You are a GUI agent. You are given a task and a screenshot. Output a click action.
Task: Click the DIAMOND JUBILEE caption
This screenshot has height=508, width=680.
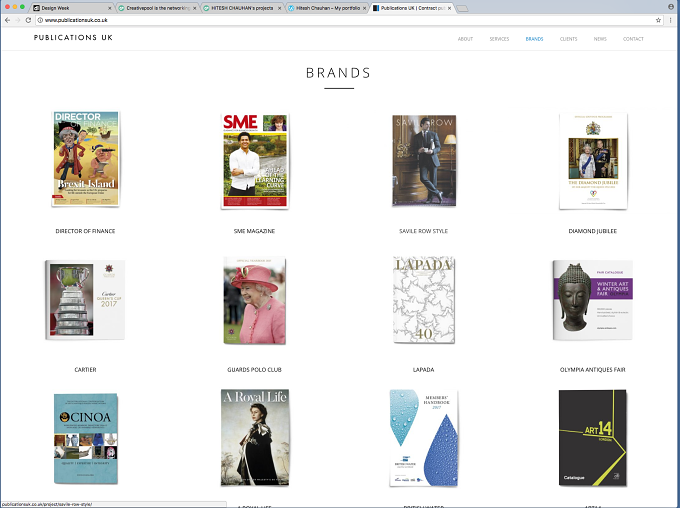click(593, 231)
